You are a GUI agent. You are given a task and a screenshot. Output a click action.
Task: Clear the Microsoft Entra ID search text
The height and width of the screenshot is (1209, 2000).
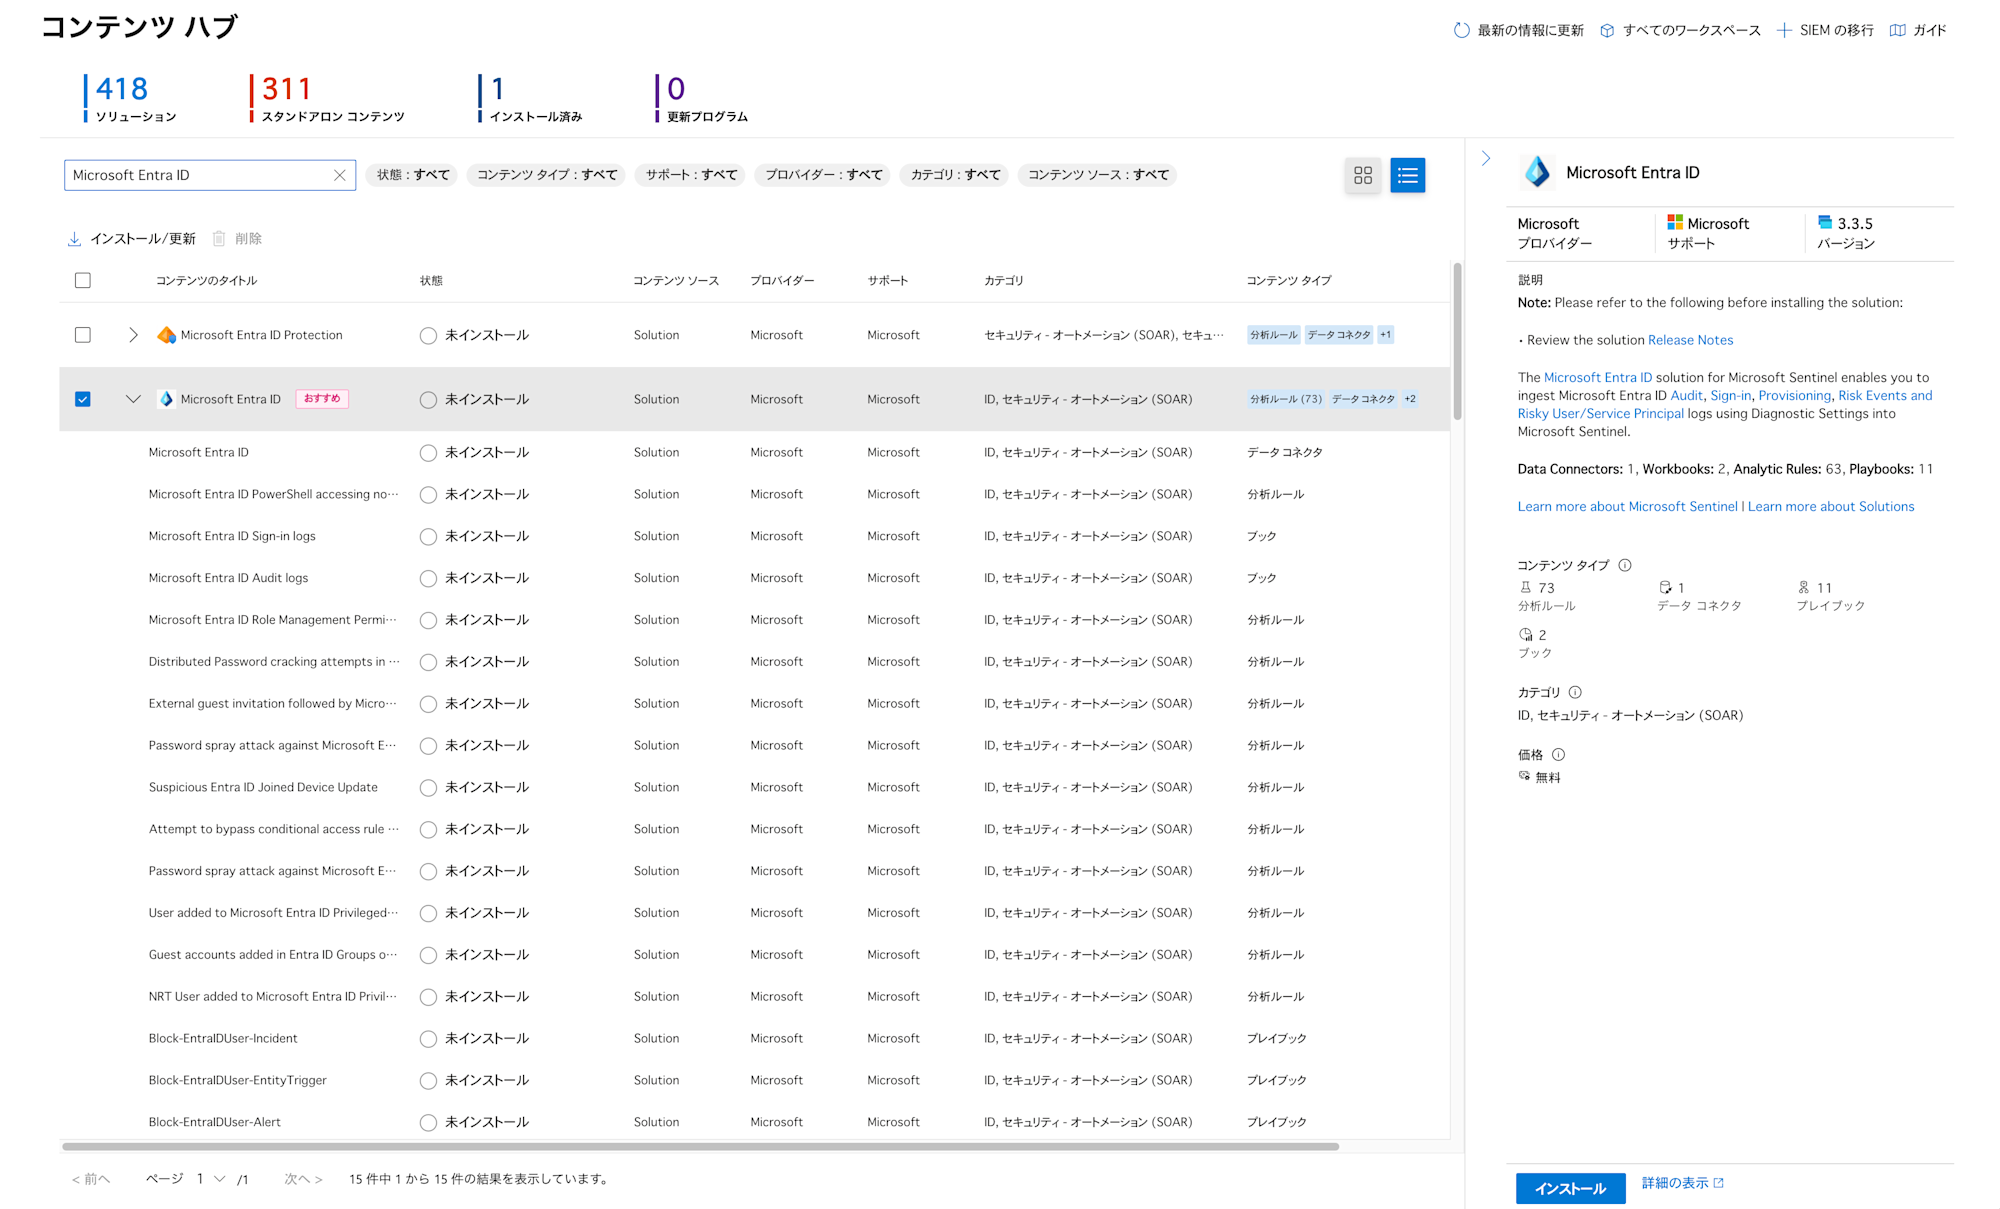pyautogui.click(x=340, y=175)
